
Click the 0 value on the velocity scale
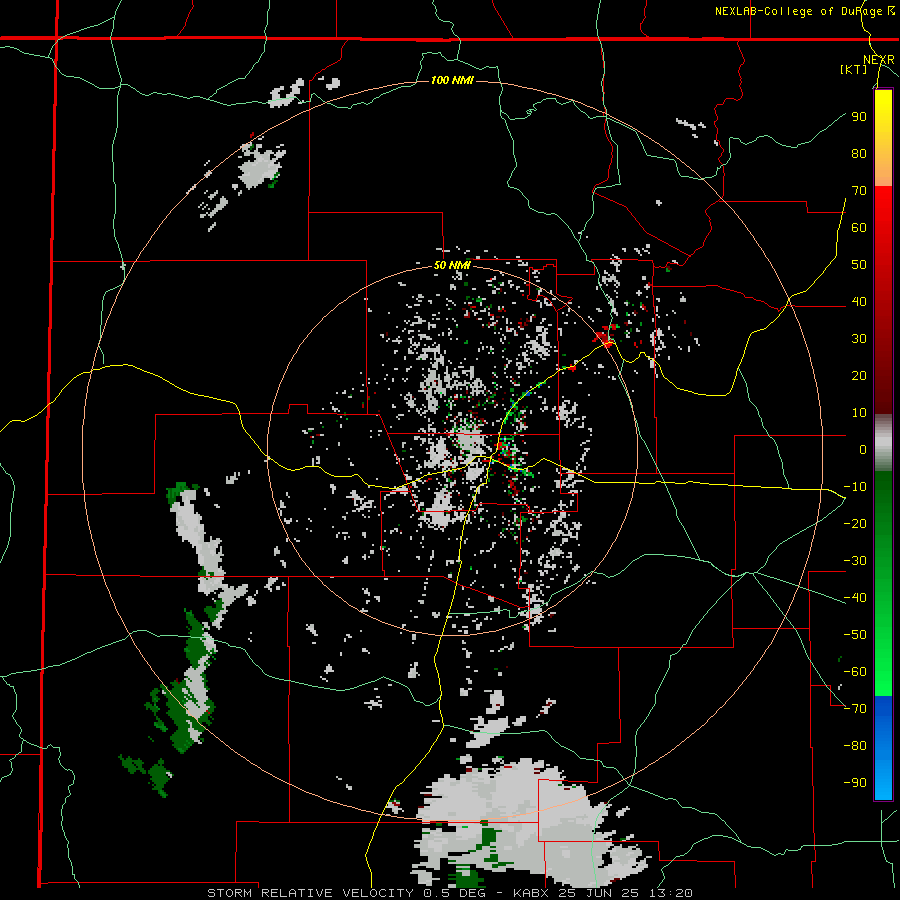[863, 450]
